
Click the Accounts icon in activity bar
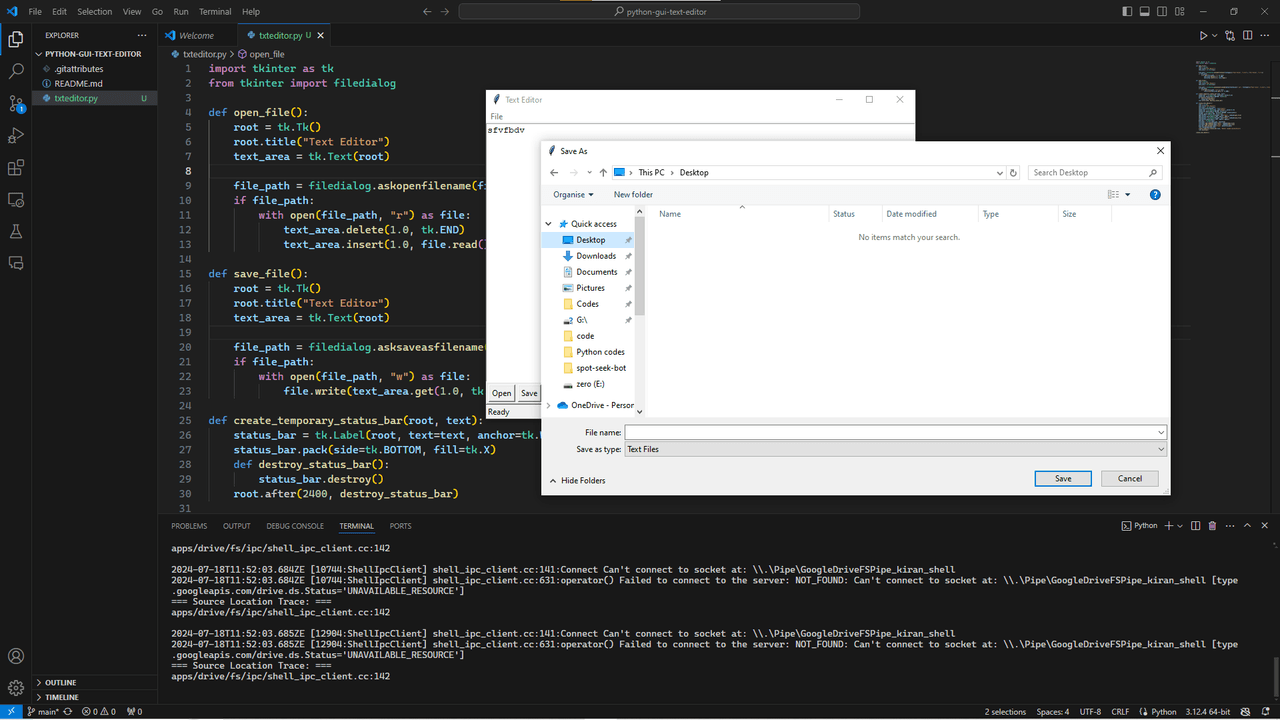16,656
